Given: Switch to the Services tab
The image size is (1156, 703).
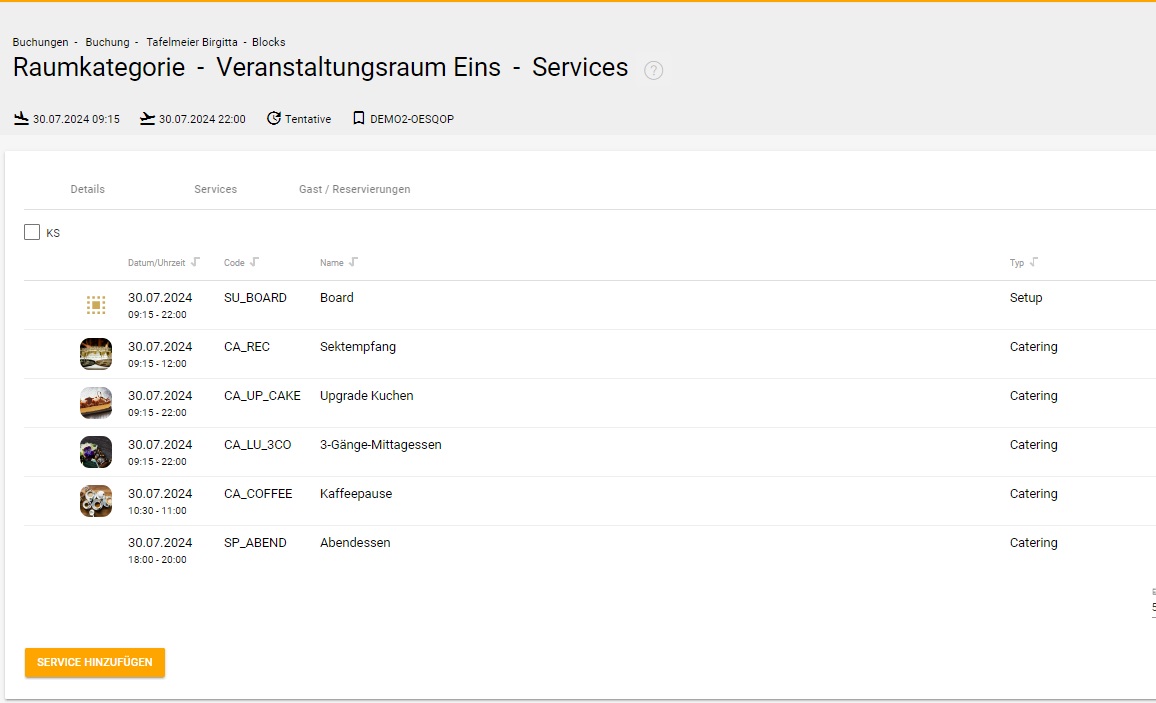Looking at the screenshot, I should click(215, 189).
